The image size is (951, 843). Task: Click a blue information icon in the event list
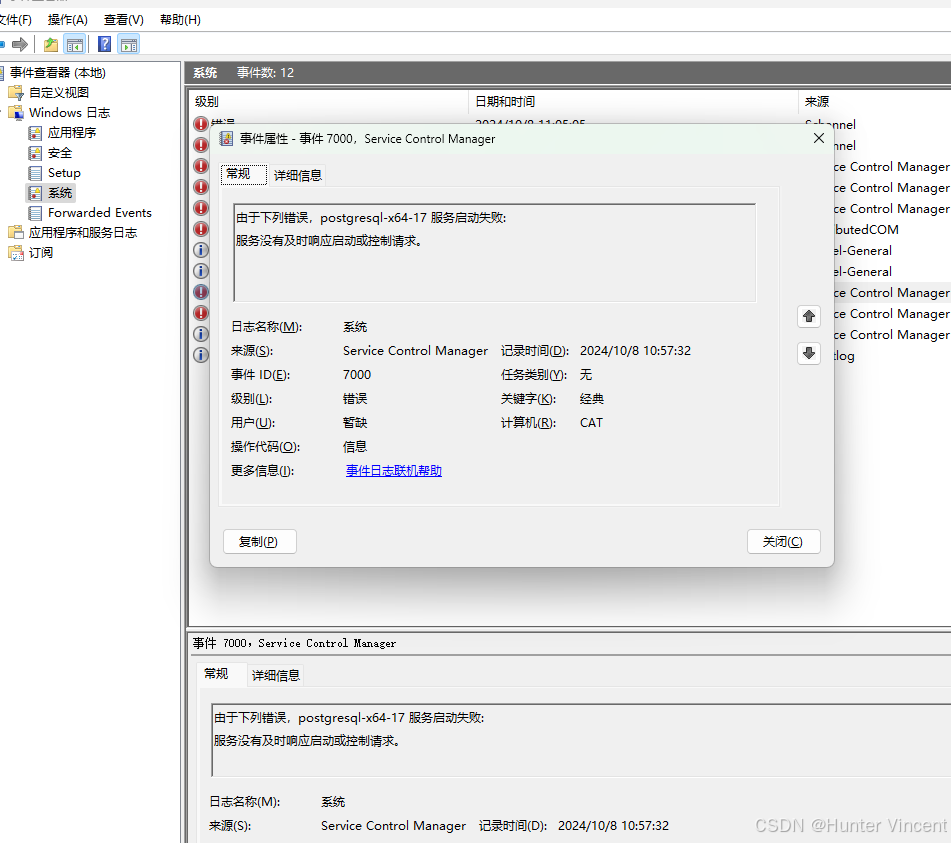tap(200, 250)
